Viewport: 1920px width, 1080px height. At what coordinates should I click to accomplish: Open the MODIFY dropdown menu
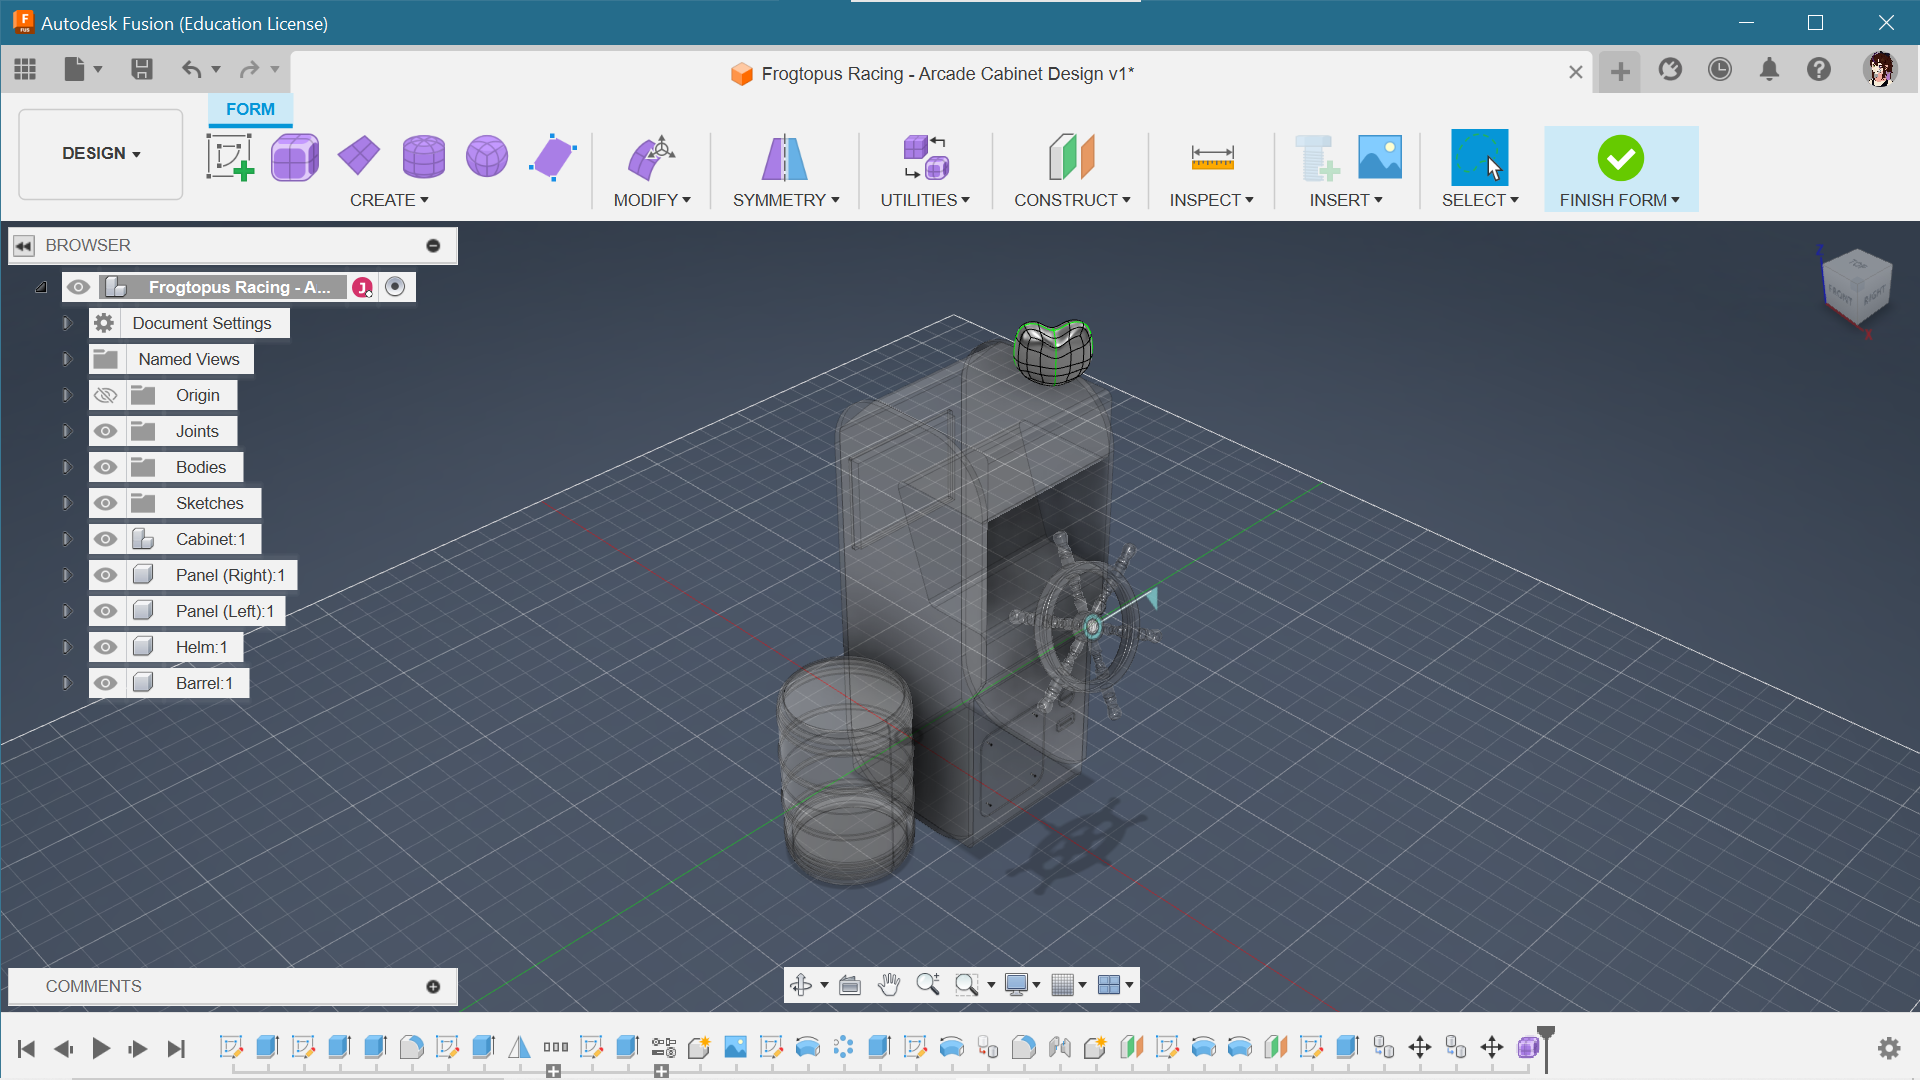pyautogui.click(x=652, y=200)
